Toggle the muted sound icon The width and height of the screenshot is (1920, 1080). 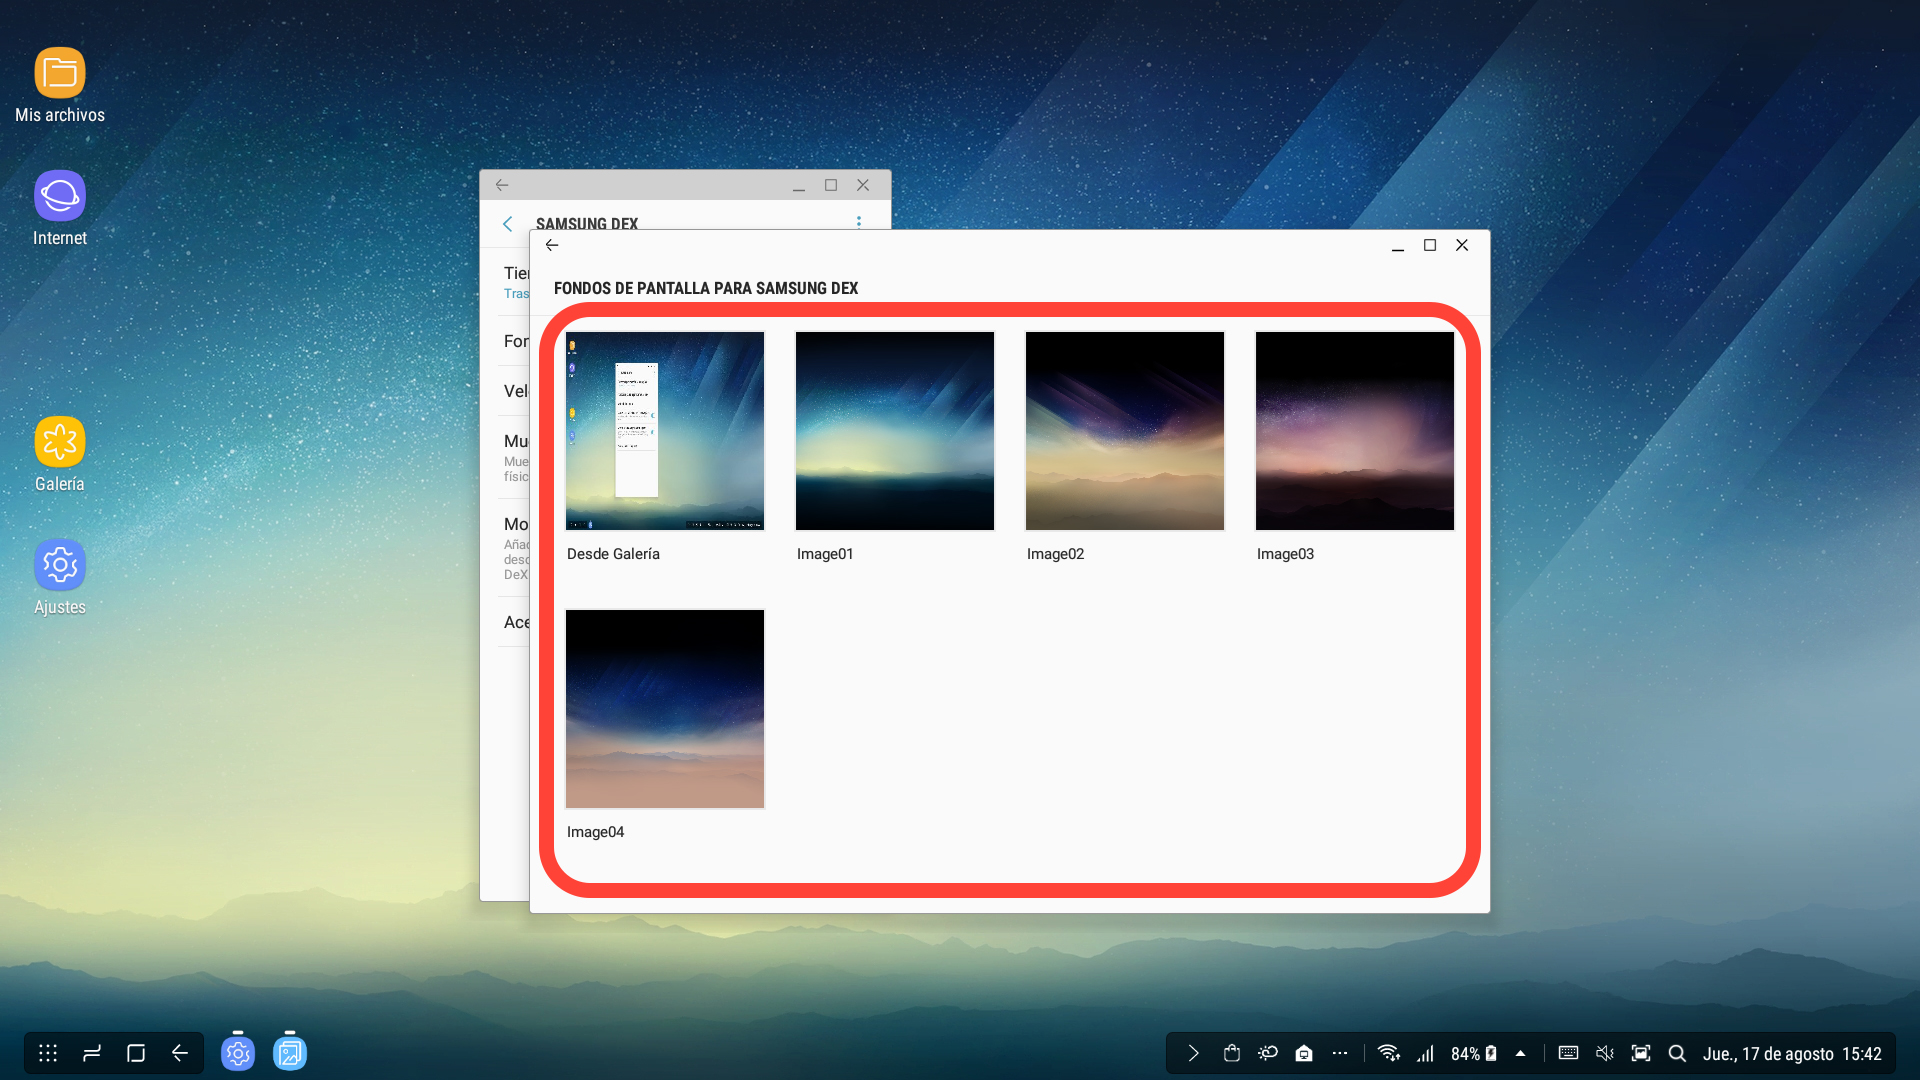point(1604,1053)
